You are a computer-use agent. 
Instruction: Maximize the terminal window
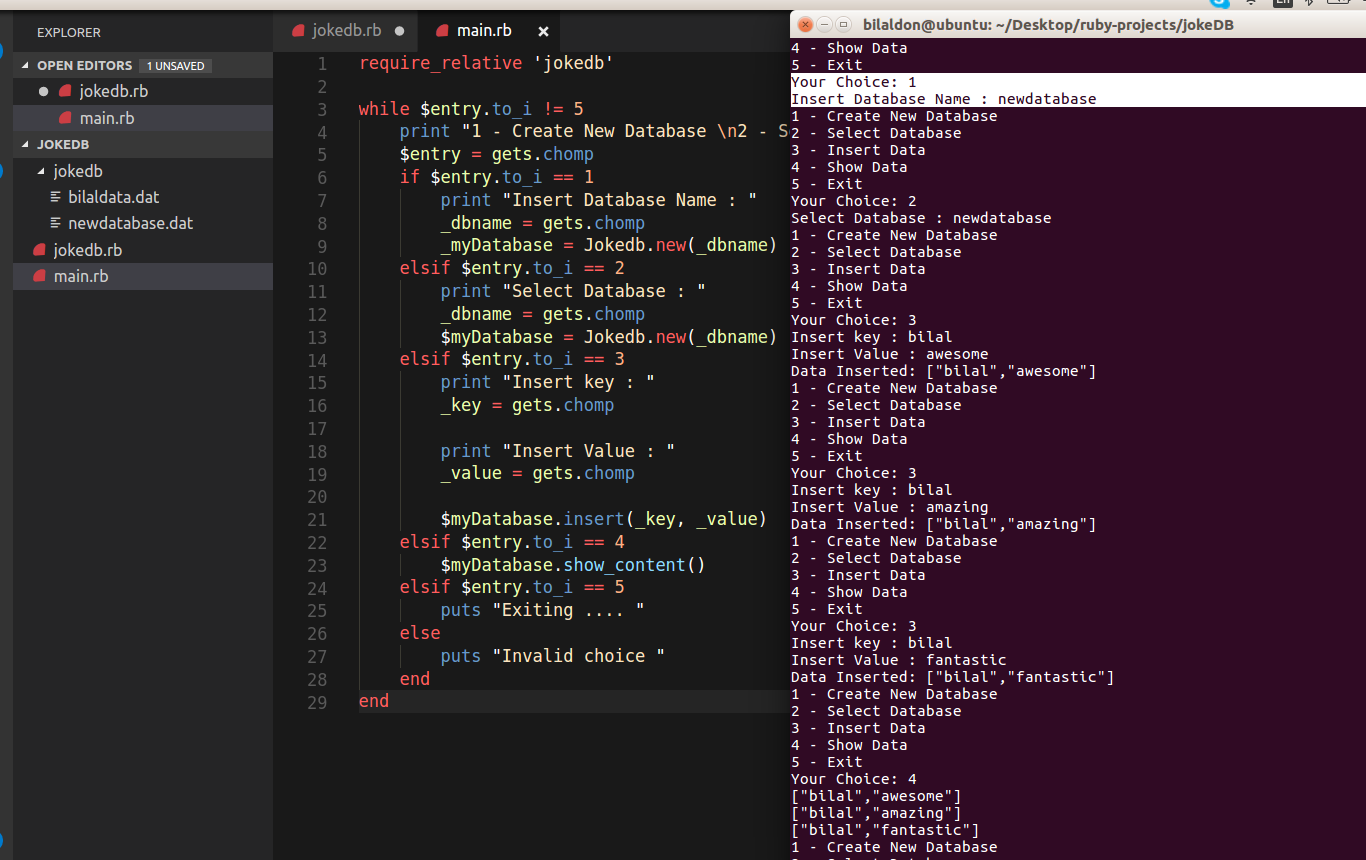point(844,24)
